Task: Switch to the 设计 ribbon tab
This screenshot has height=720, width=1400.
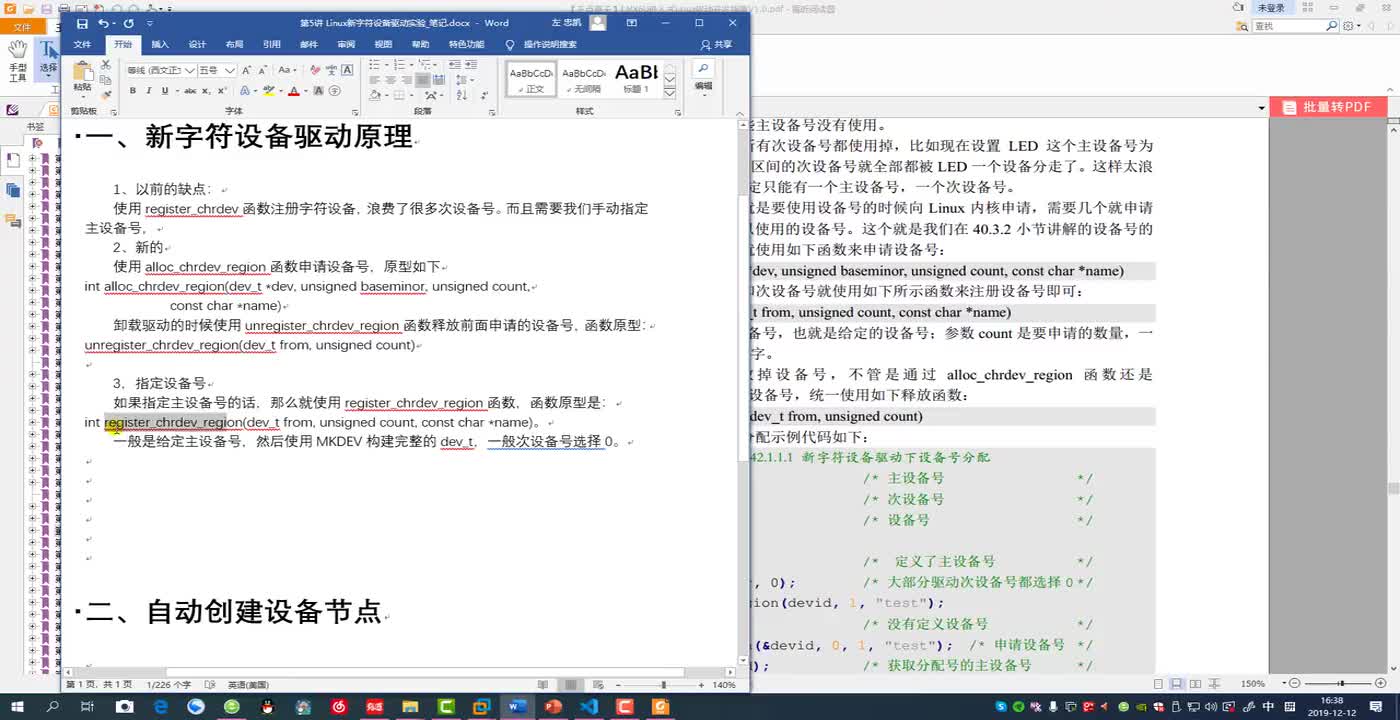Action: [x=197, y=44]
